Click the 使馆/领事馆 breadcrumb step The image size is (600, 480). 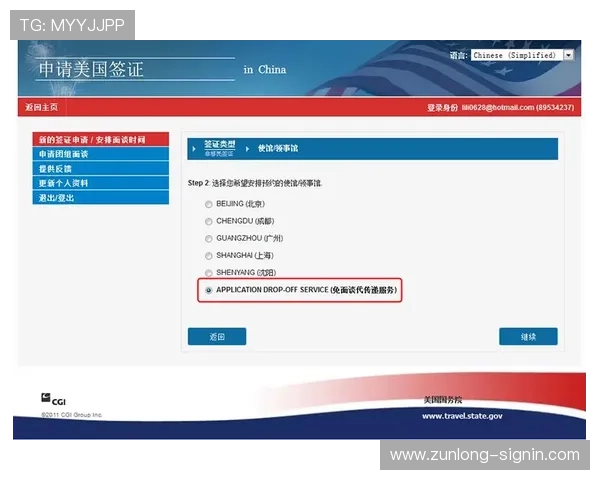[278, 148]
